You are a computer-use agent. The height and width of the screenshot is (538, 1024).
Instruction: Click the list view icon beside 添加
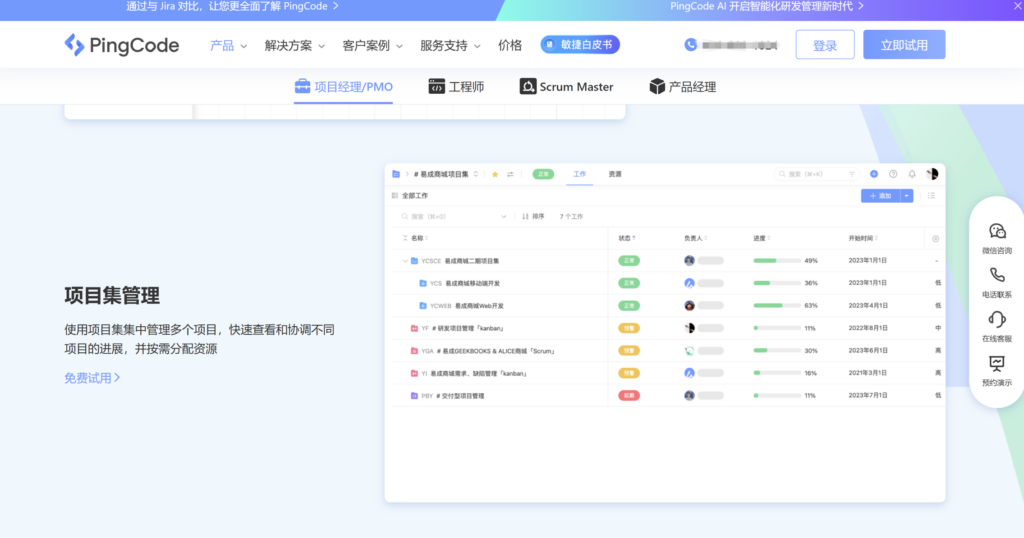(x=931, y=196)
